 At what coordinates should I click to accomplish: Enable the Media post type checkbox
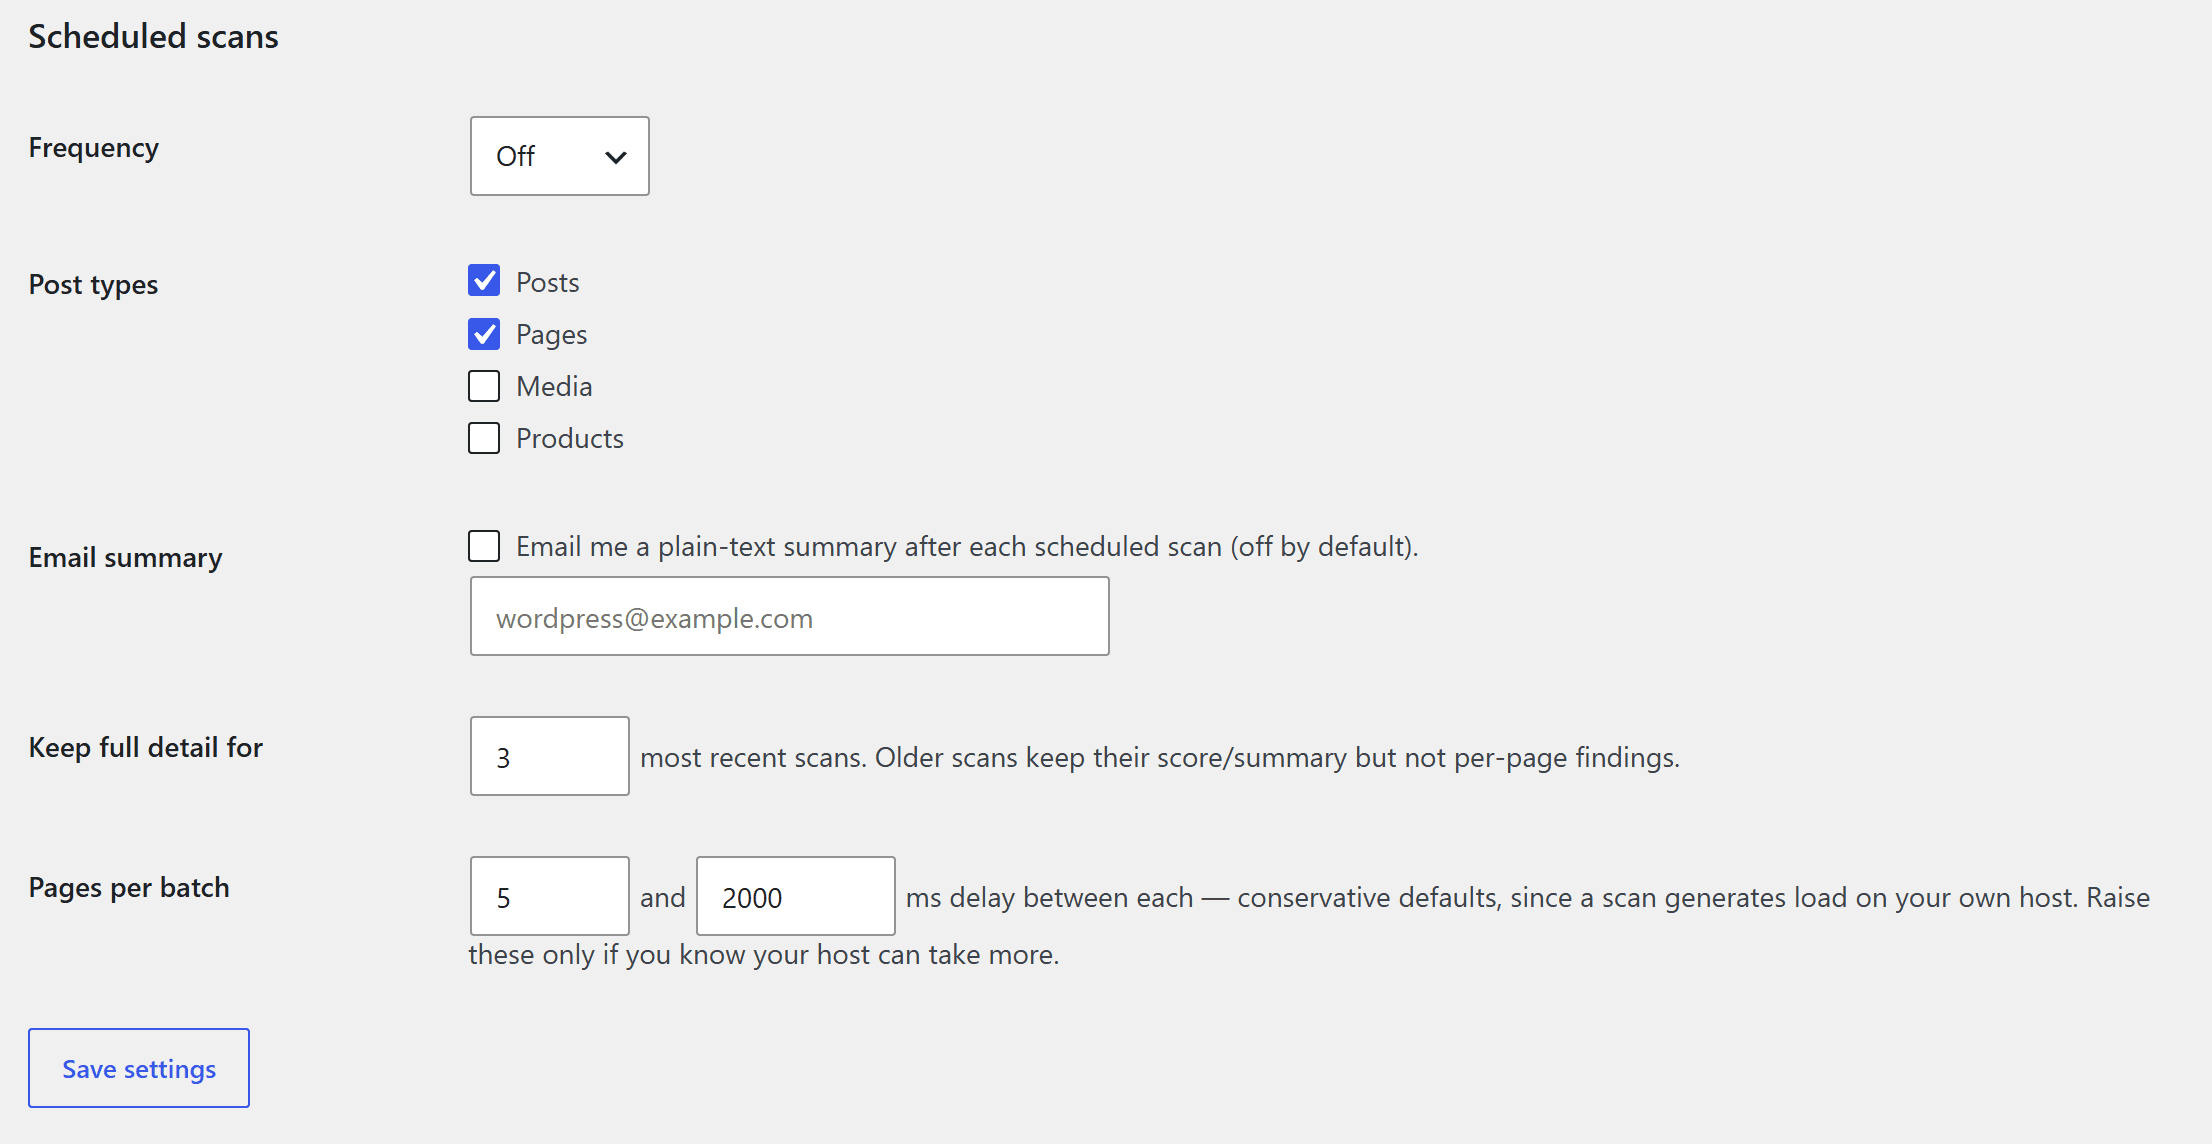pos(484,385)
